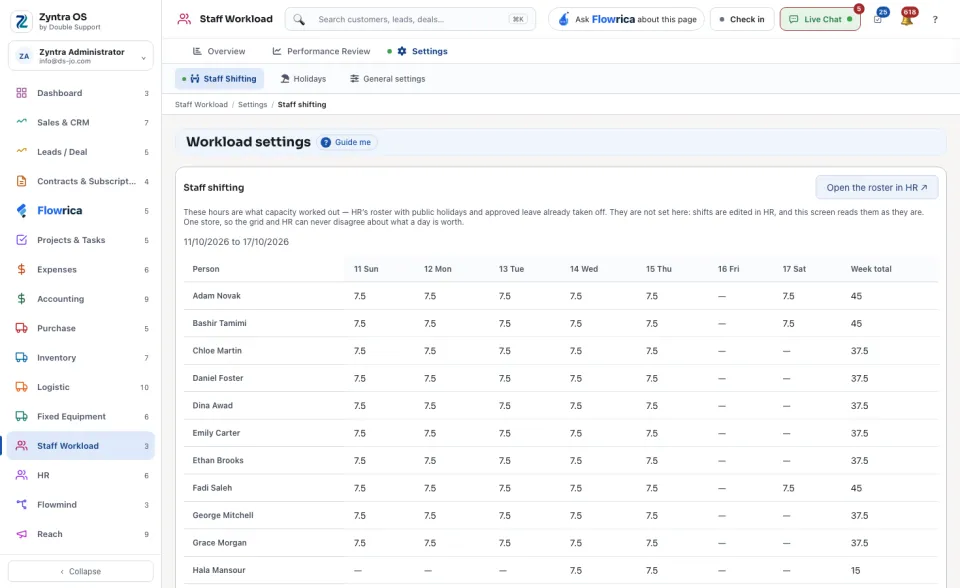This screenshot has height=588, width=960.
Task: Click the Zyntra OS logo icon
Action: [x=21, y=21]
